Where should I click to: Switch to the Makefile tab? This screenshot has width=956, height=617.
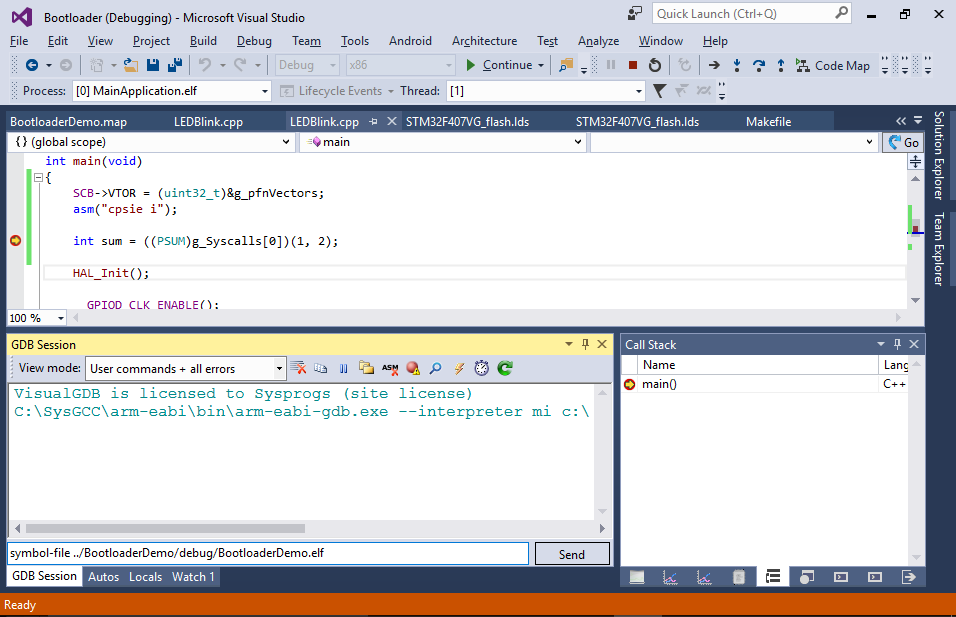tap(768, 122)
